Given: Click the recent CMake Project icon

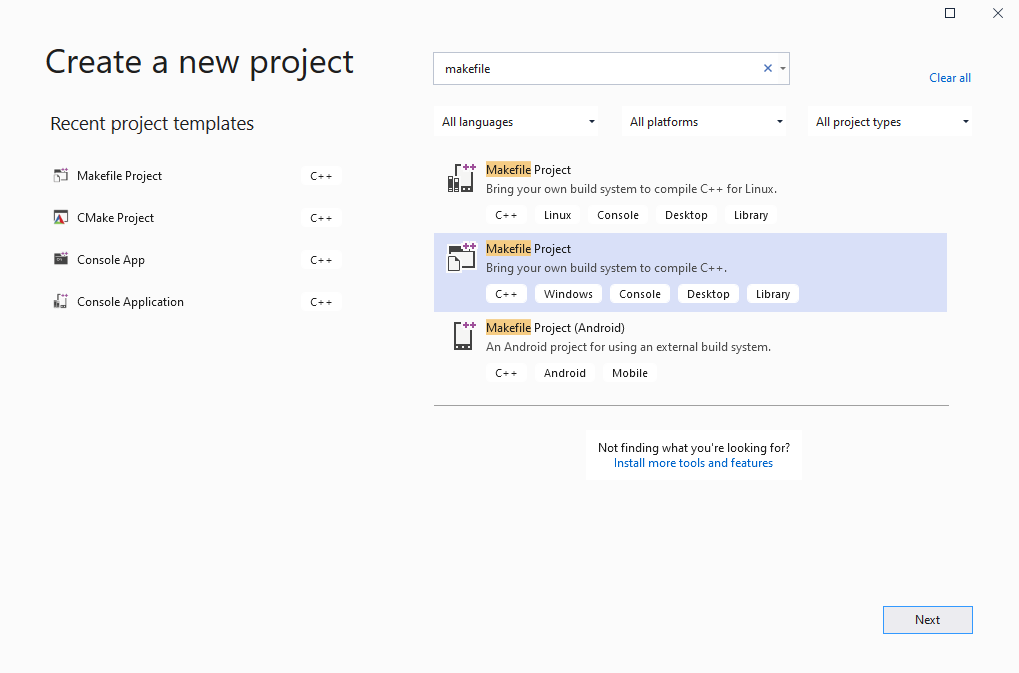Looking at the screenshot, I should (x=60, y=218).
